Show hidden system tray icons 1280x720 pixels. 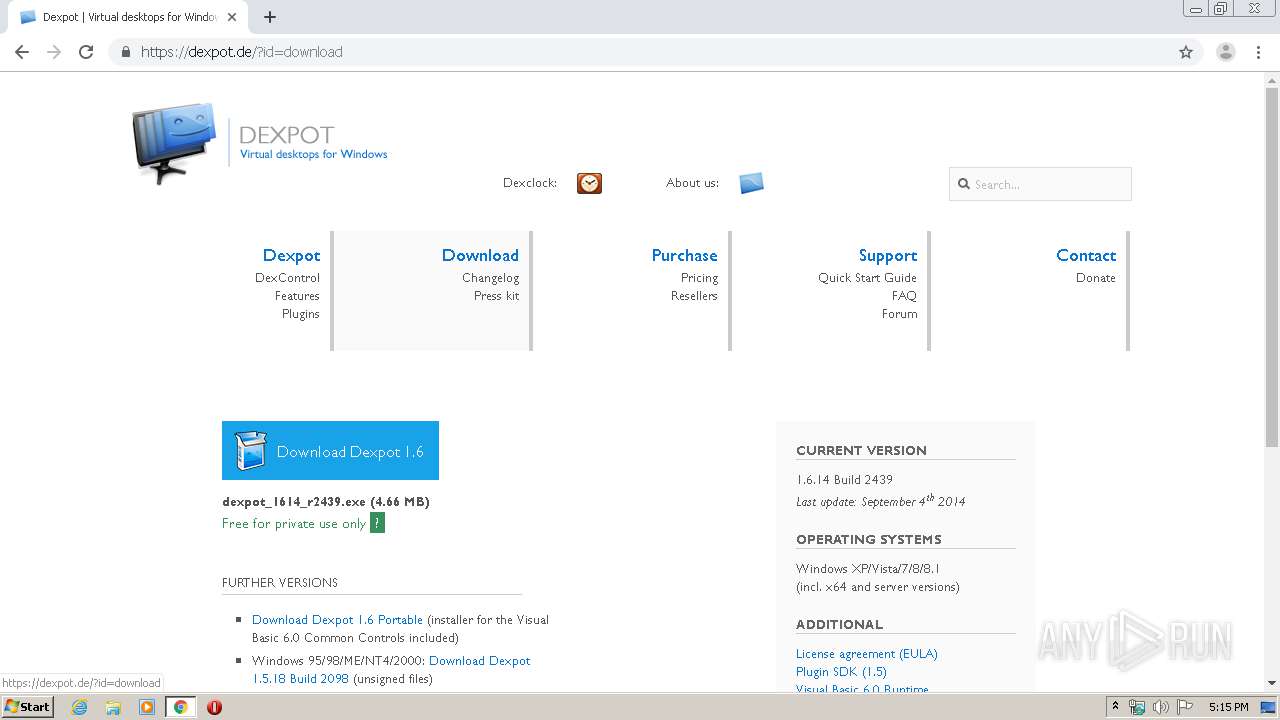click(1115, 707)
